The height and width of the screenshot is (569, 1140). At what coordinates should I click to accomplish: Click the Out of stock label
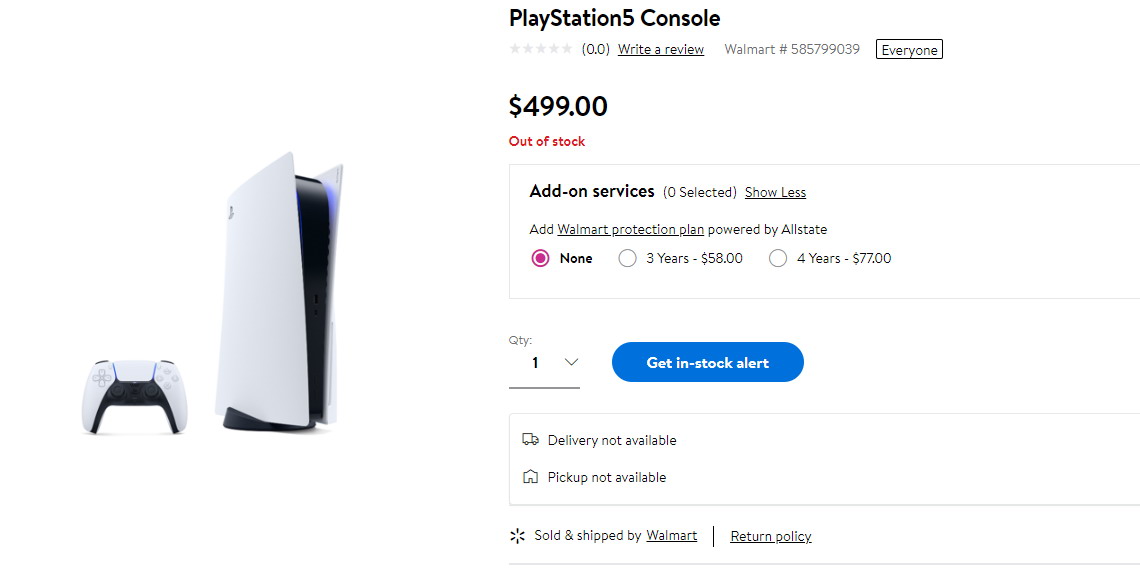pos(547,141)
